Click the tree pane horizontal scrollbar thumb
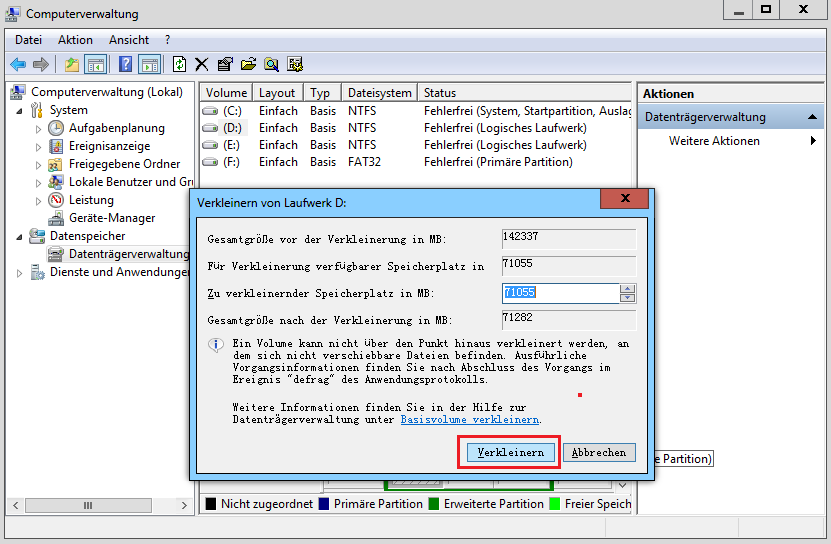The image size is (831, 544). click(x=88, y=505)
